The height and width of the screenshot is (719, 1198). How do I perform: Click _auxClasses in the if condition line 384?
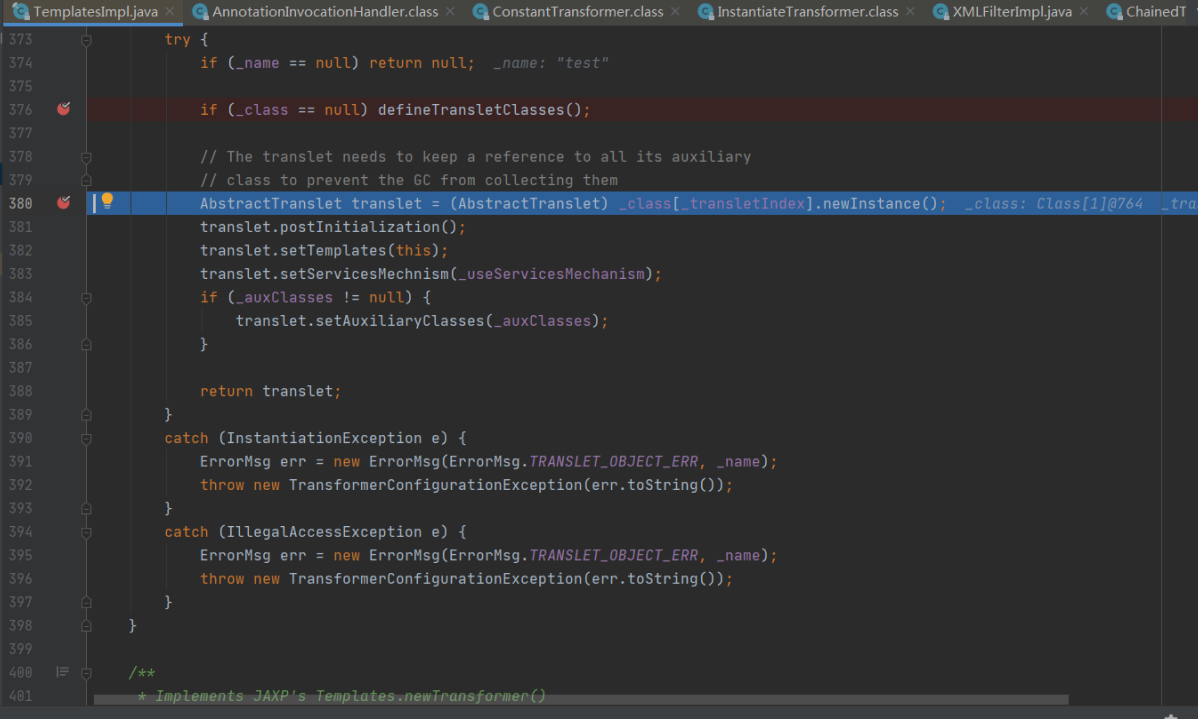pos(284,297)
